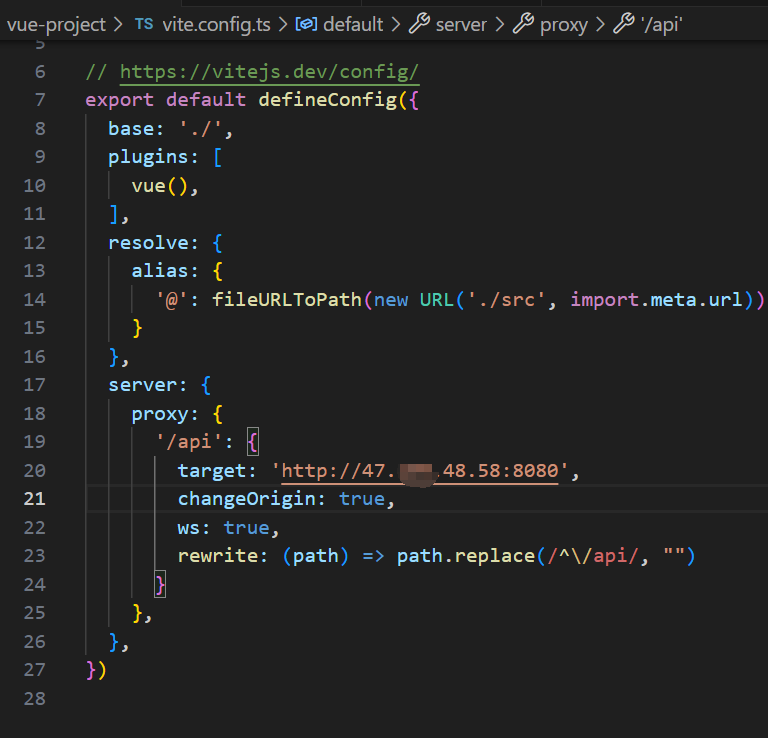This screenshot has height=738, width=768.
Task: Expand the chevron after server breadcrumb
Action: pyautogui.click(x=500, y=24)
